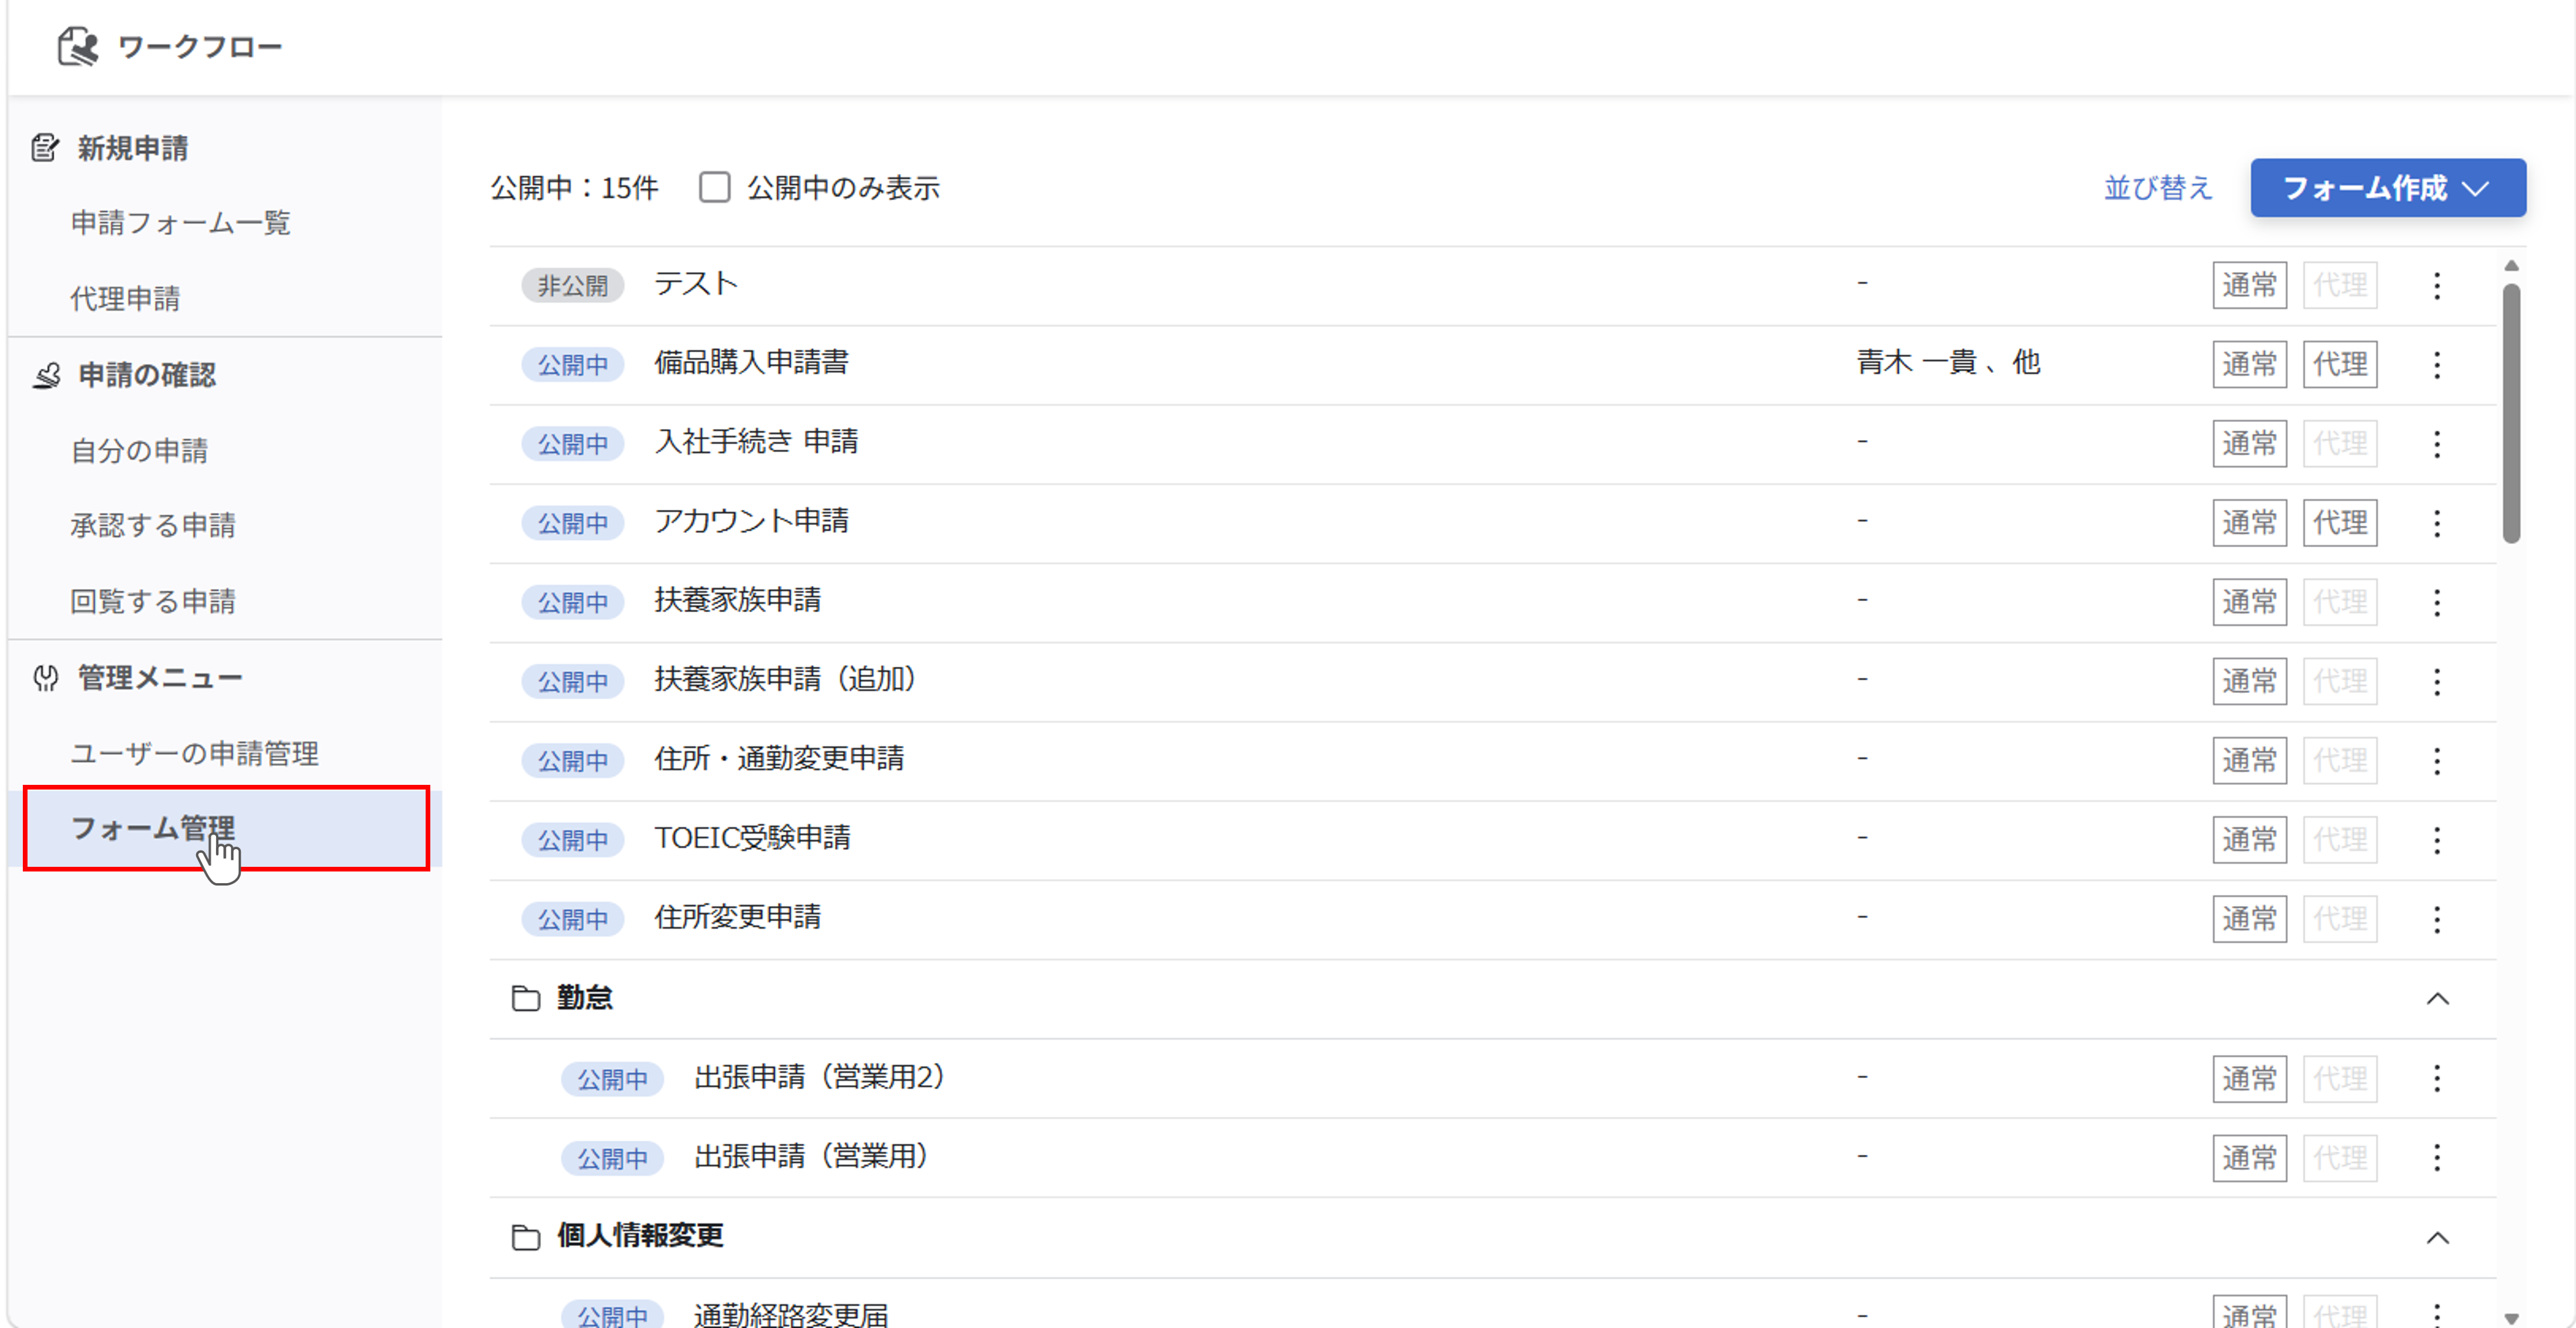Open ユーザーの申請管理 page
Screen dimensions: 2576x1328
(194, 753)
